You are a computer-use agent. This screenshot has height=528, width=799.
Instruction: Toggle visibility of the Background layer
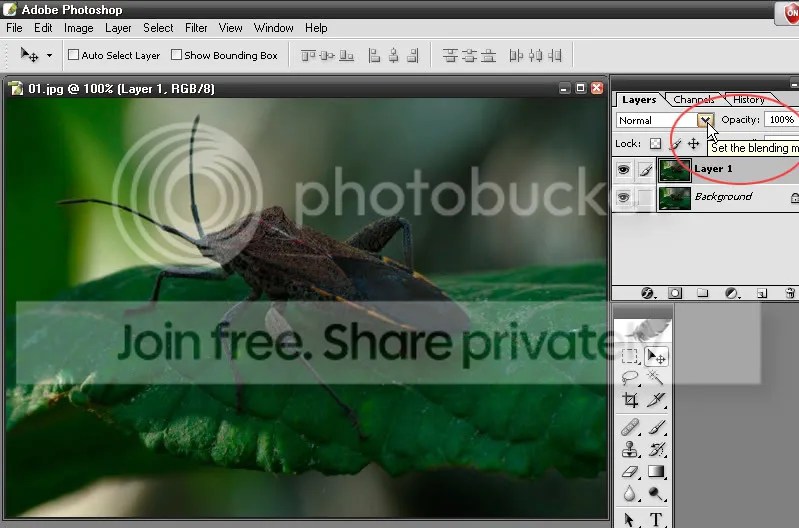(623, 197)
